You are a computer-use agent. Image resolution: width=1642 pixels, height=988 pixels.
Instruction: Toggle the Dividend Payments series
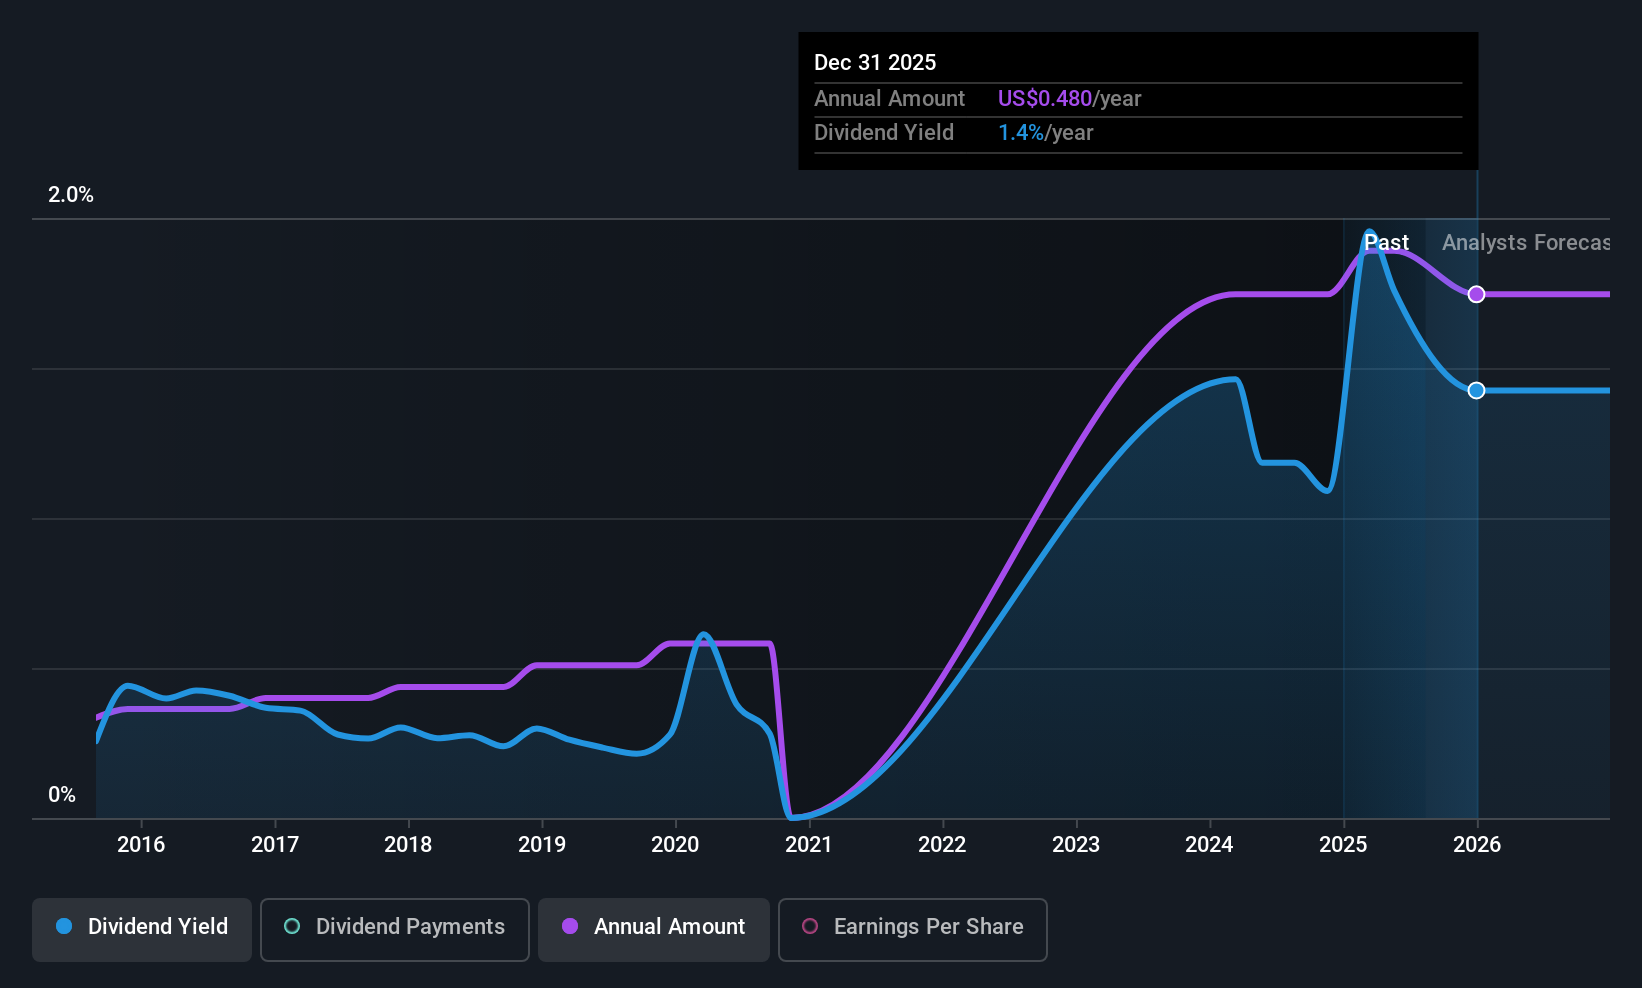tap(394, 930)
